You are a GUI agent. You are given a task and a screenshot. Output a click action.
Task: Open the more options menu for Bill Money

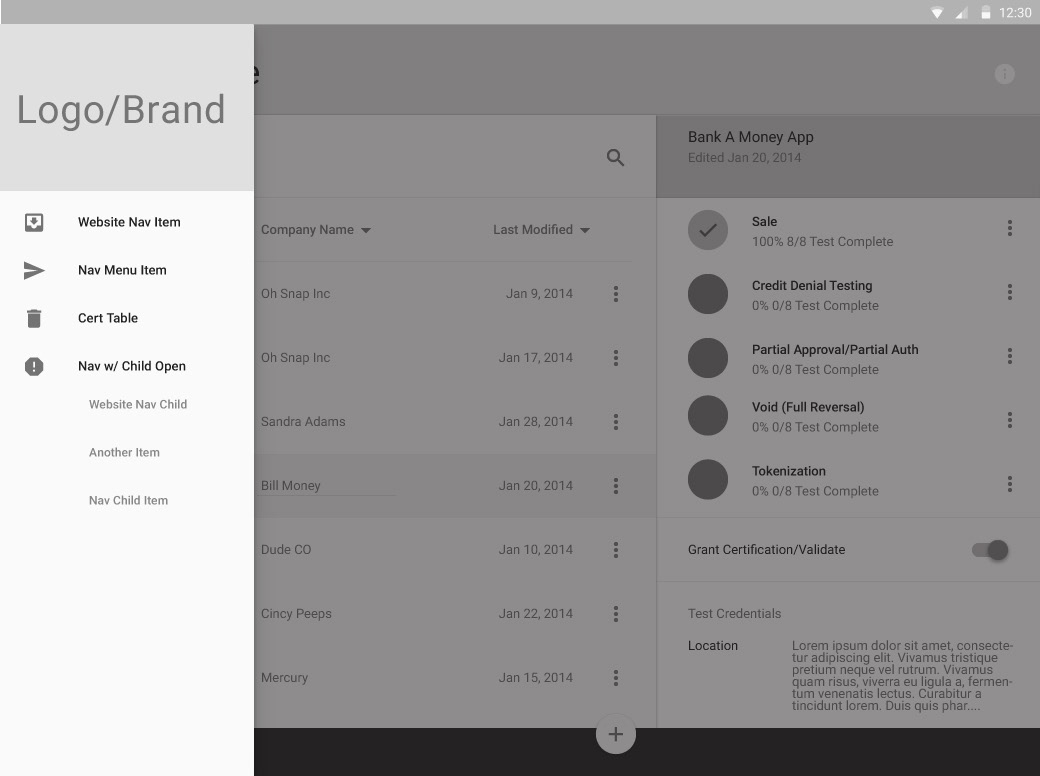point(616,486)
